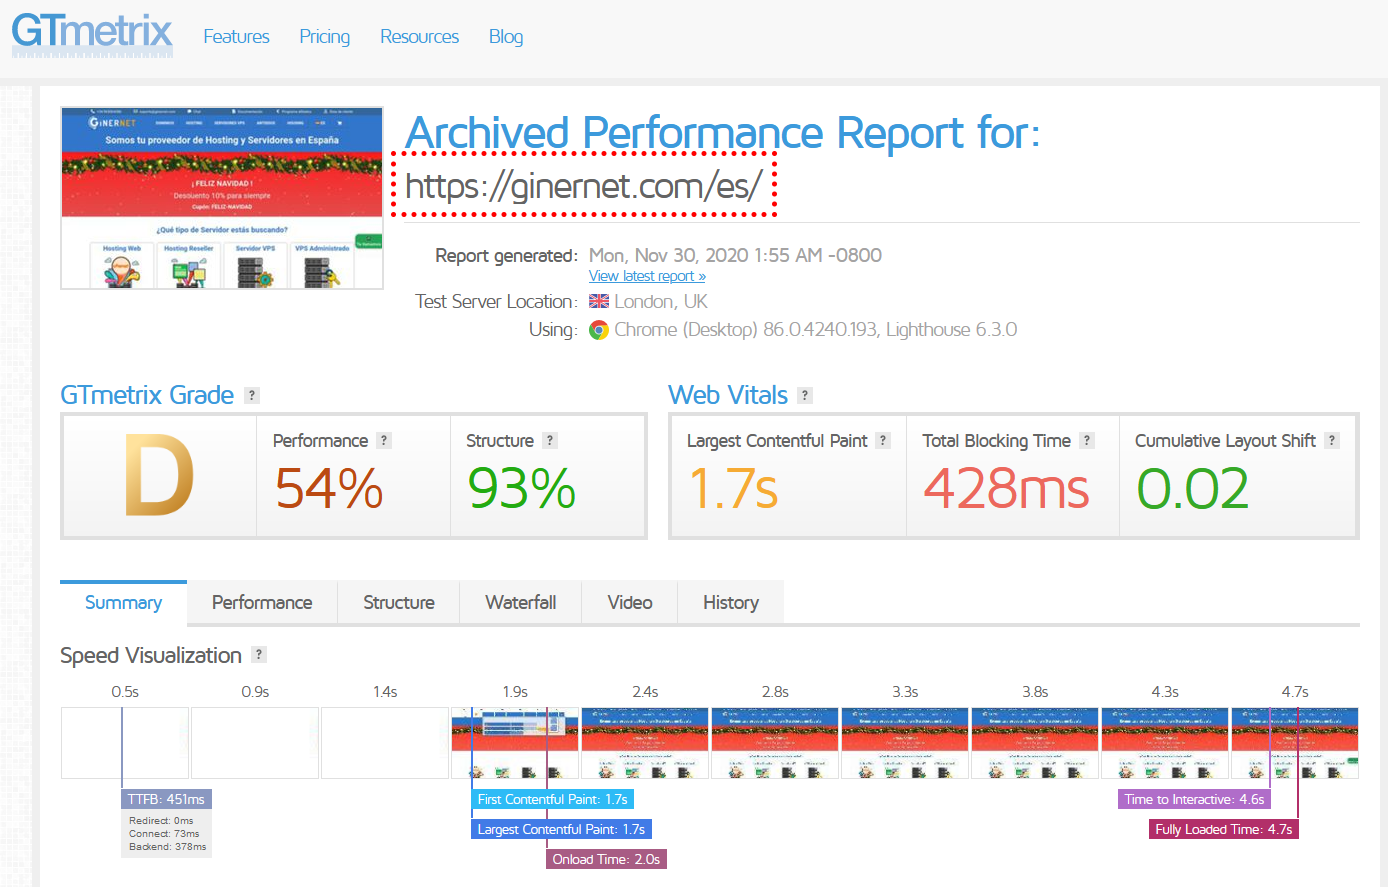Open help icon beside Web Vitals
The height and width of the screenshot is (887, 1388).
(805, 395)
